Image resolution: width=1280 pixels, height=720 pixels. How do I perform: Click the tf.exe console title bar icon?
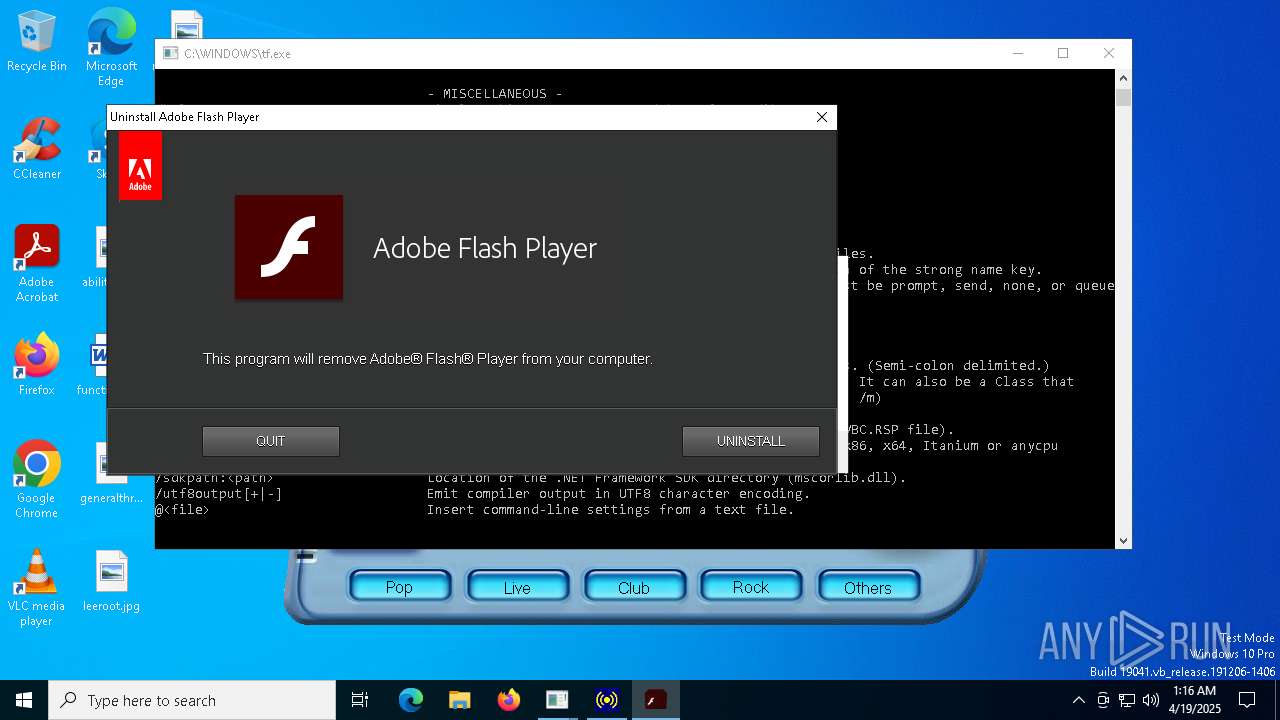pyautogui.click(x=170, y=53)
